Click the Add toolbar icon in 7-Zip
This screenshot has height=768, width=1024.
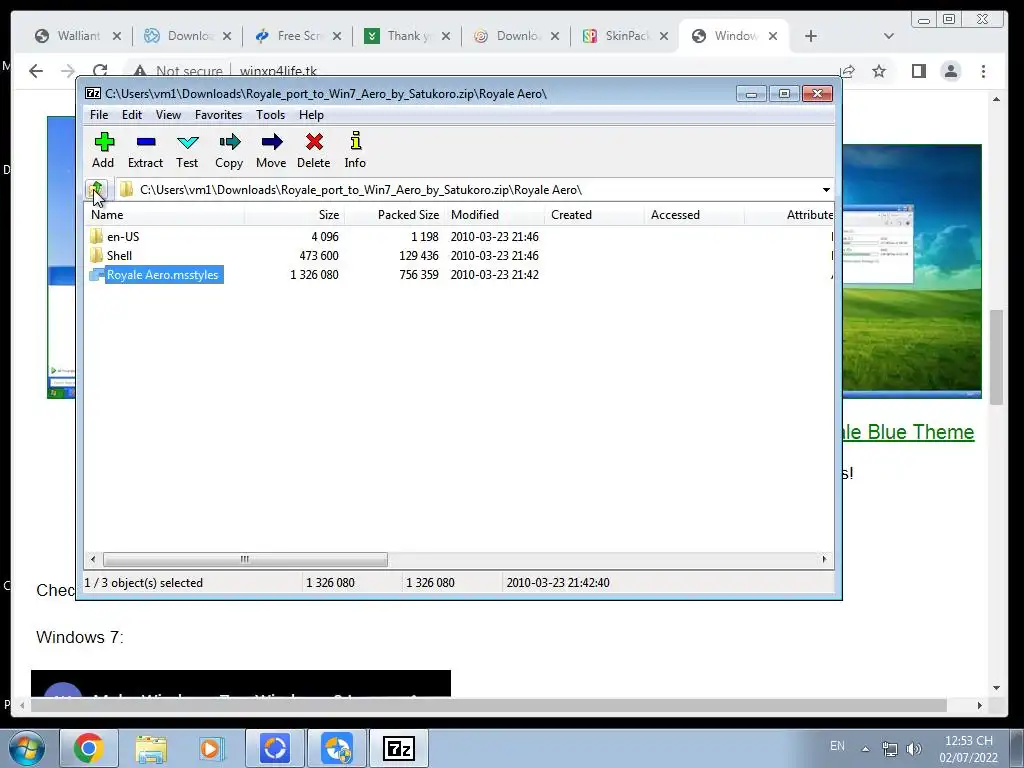pos(103,150)
